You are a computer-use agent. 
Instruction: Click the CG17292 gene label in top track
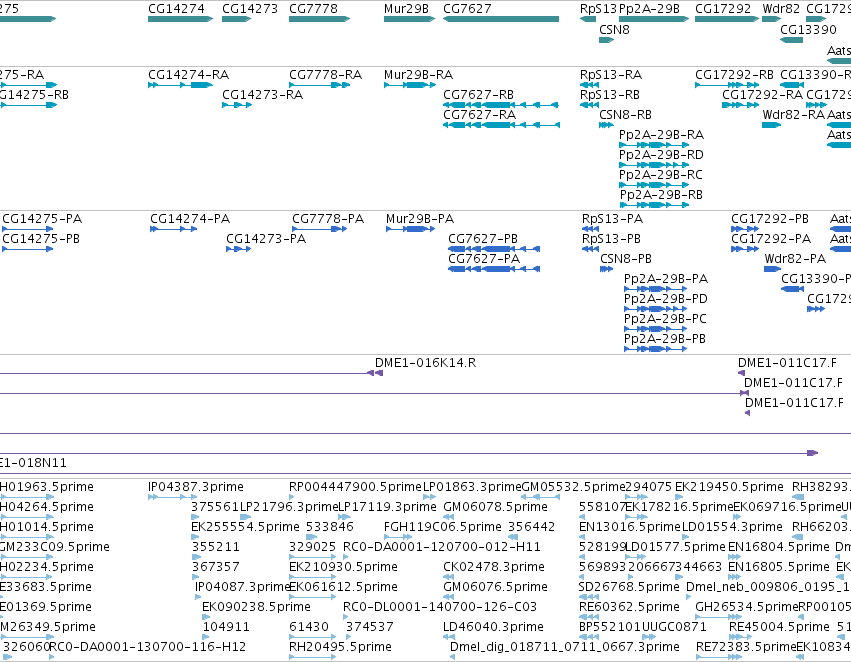pos(723,9)
